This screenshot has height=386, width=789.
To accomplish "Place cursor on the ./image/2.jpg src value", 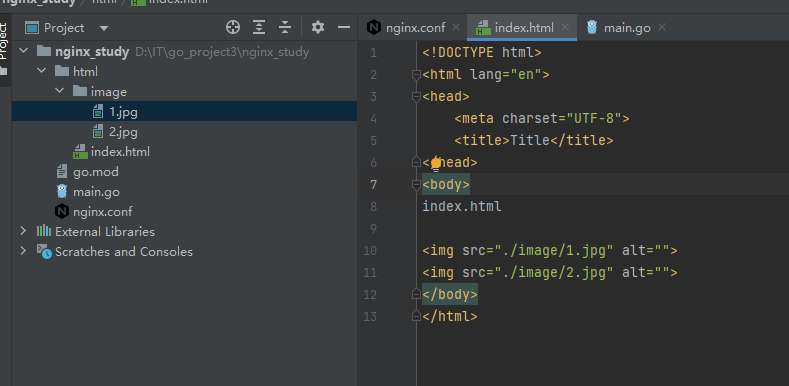I will pos(553,272).
